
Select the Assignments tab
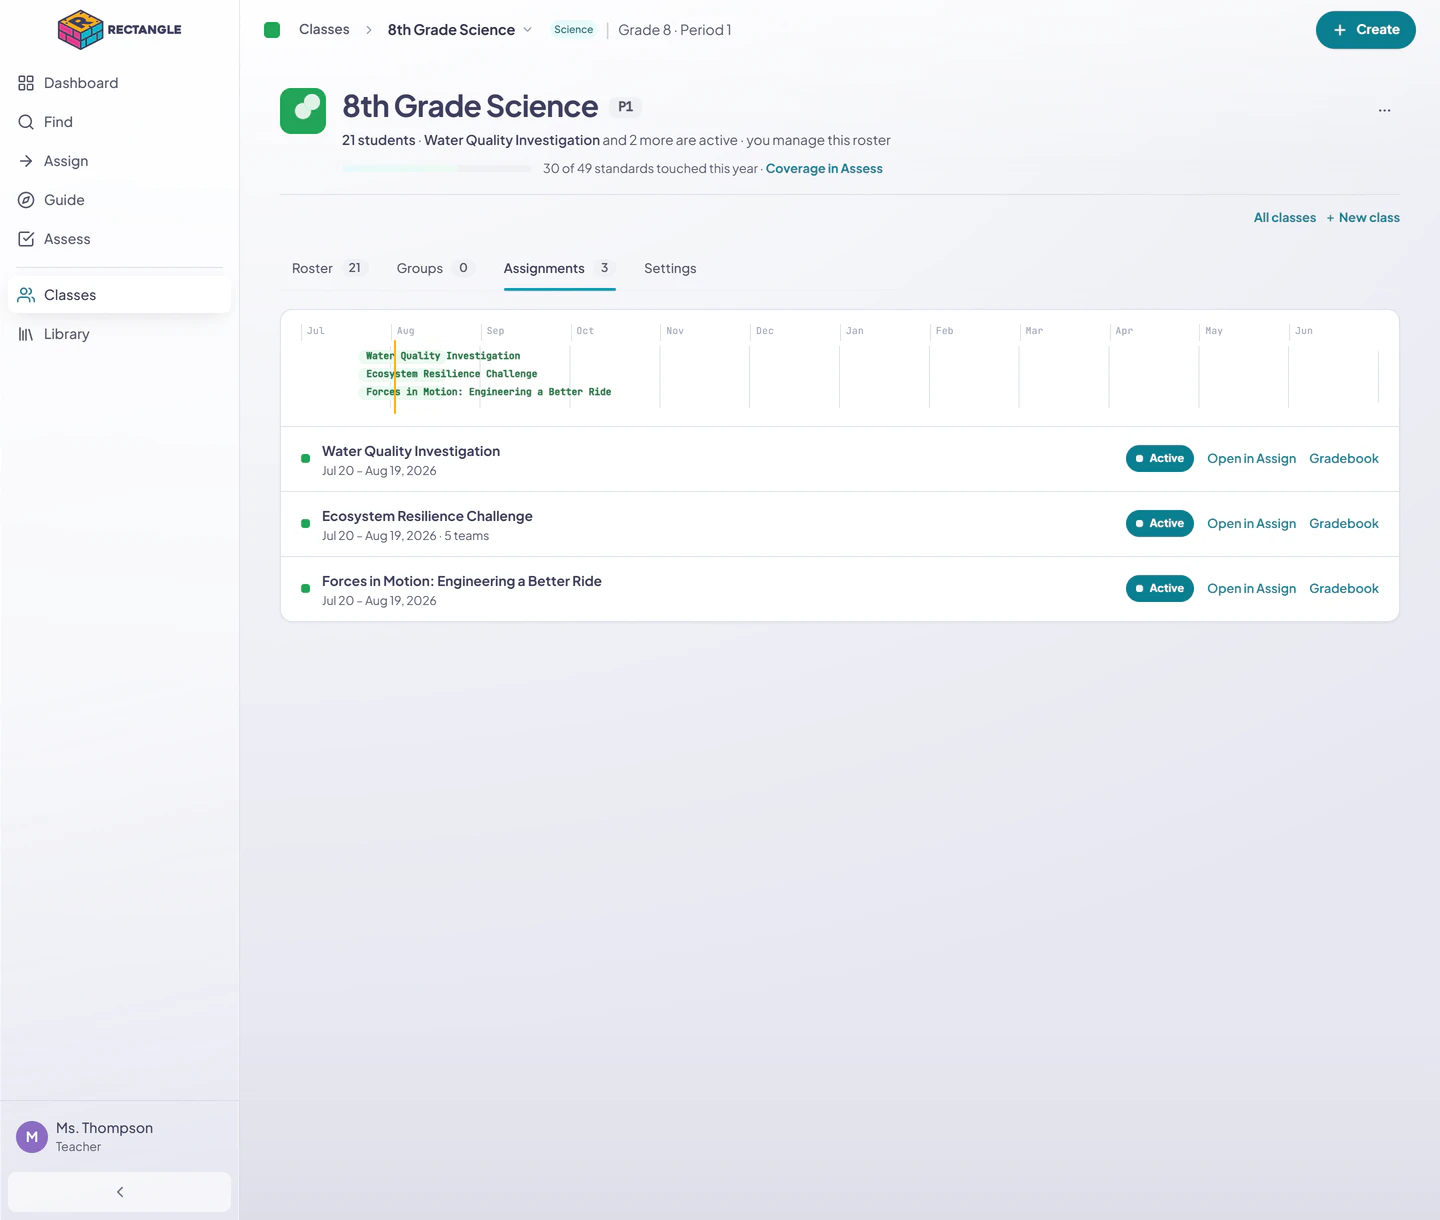[560, 268]
